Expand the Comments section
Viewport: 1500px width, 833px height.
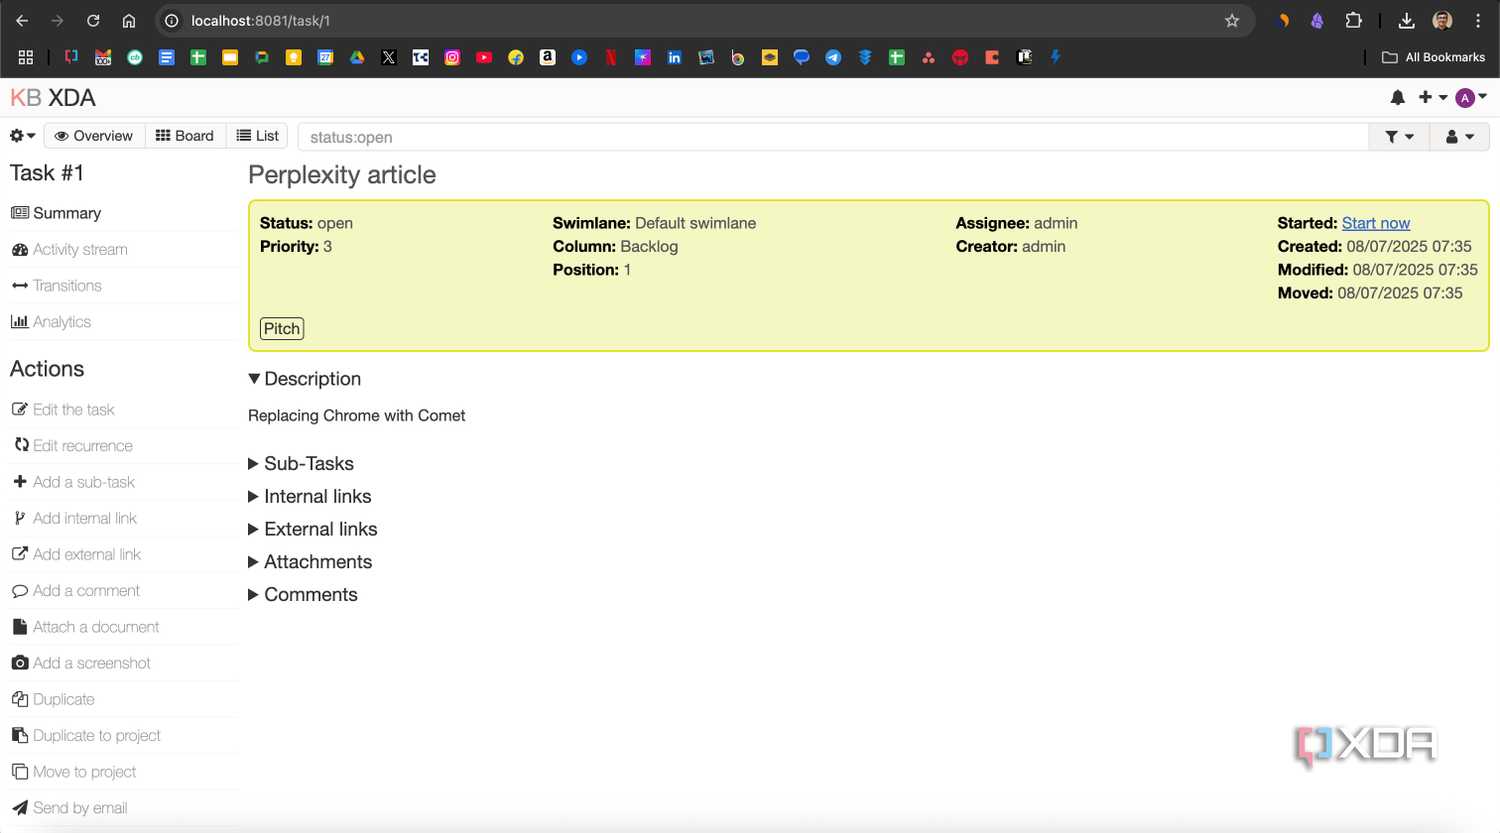303,594
